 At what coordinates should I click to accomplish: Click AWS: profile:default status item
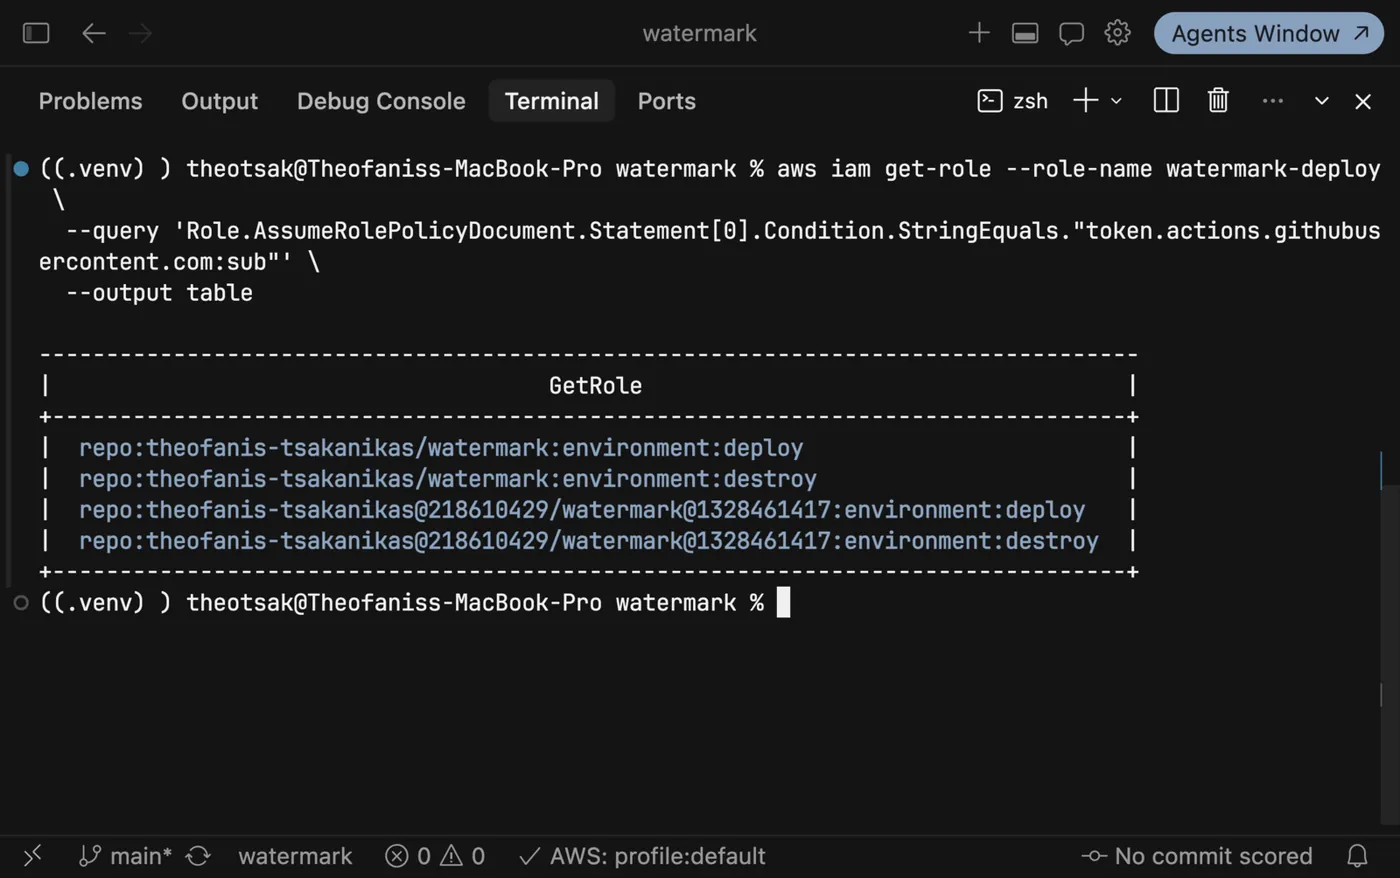click(x=642, y=856)
